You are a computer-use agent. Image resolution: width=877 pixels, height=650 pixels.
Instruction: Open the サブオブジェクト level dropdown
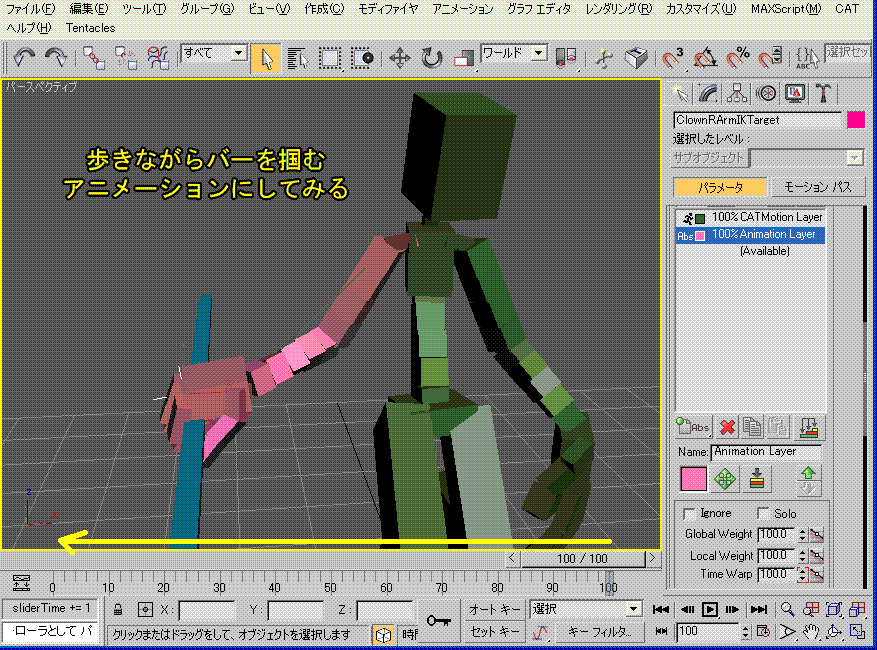(x=854, y=158)
